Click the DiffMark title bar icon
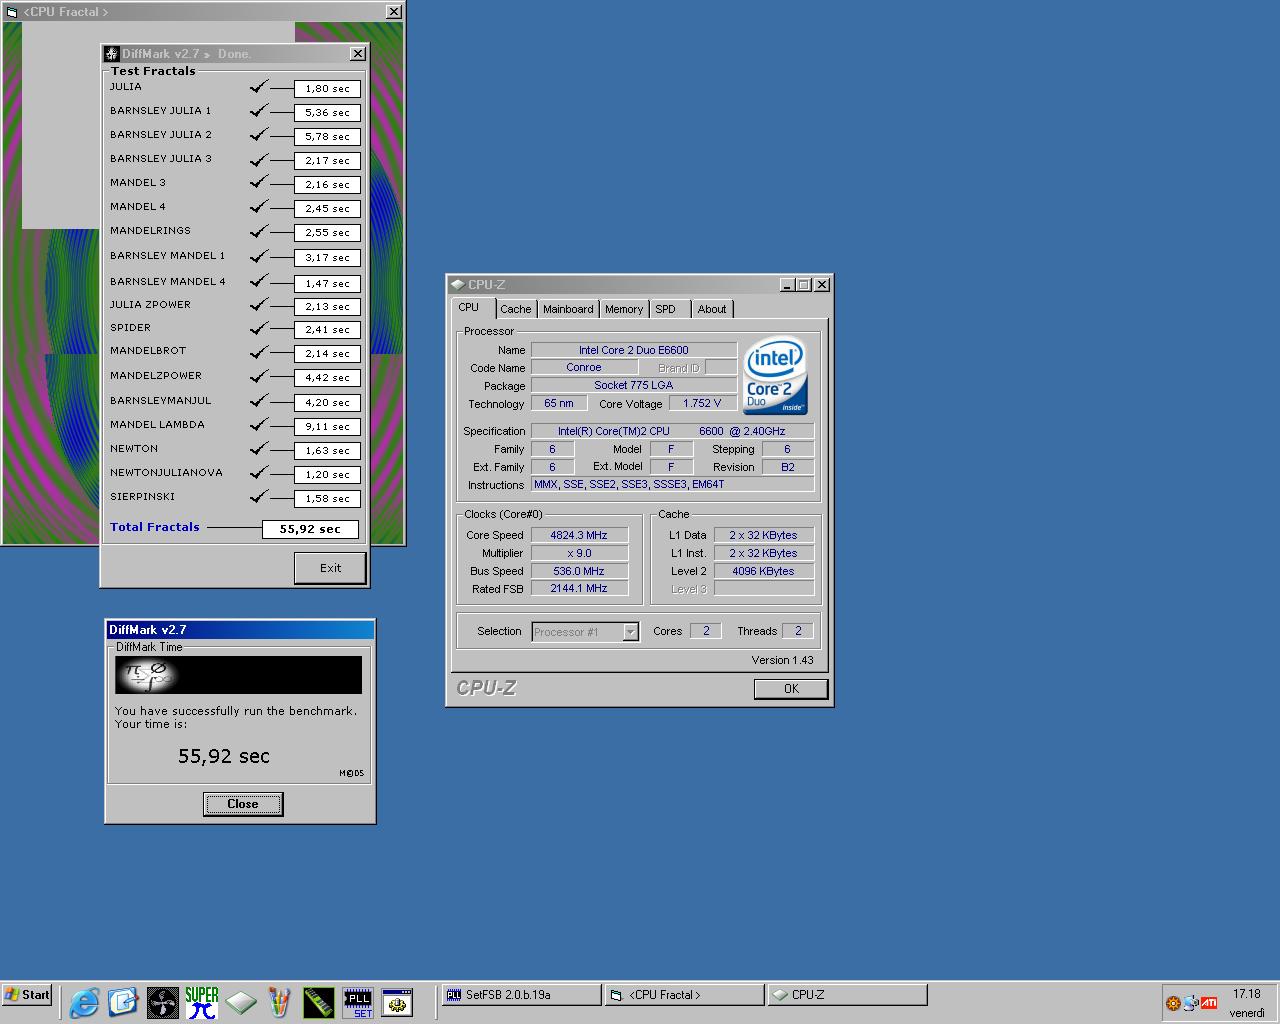This screenshot has width=1280, height=1024. [x=112, y=54]
